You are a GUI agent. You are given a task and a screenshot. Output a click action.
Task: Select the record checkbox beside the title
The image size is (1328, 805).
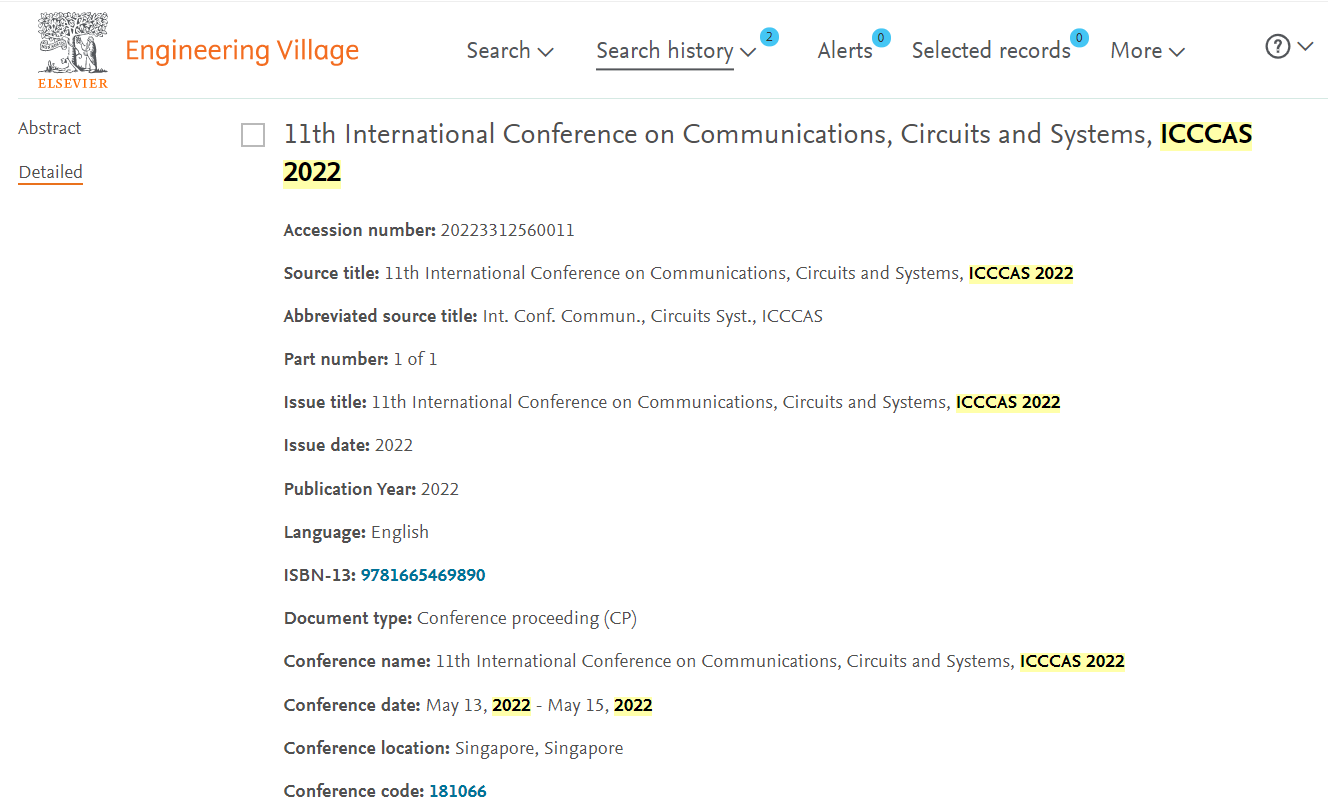[253, 135]
